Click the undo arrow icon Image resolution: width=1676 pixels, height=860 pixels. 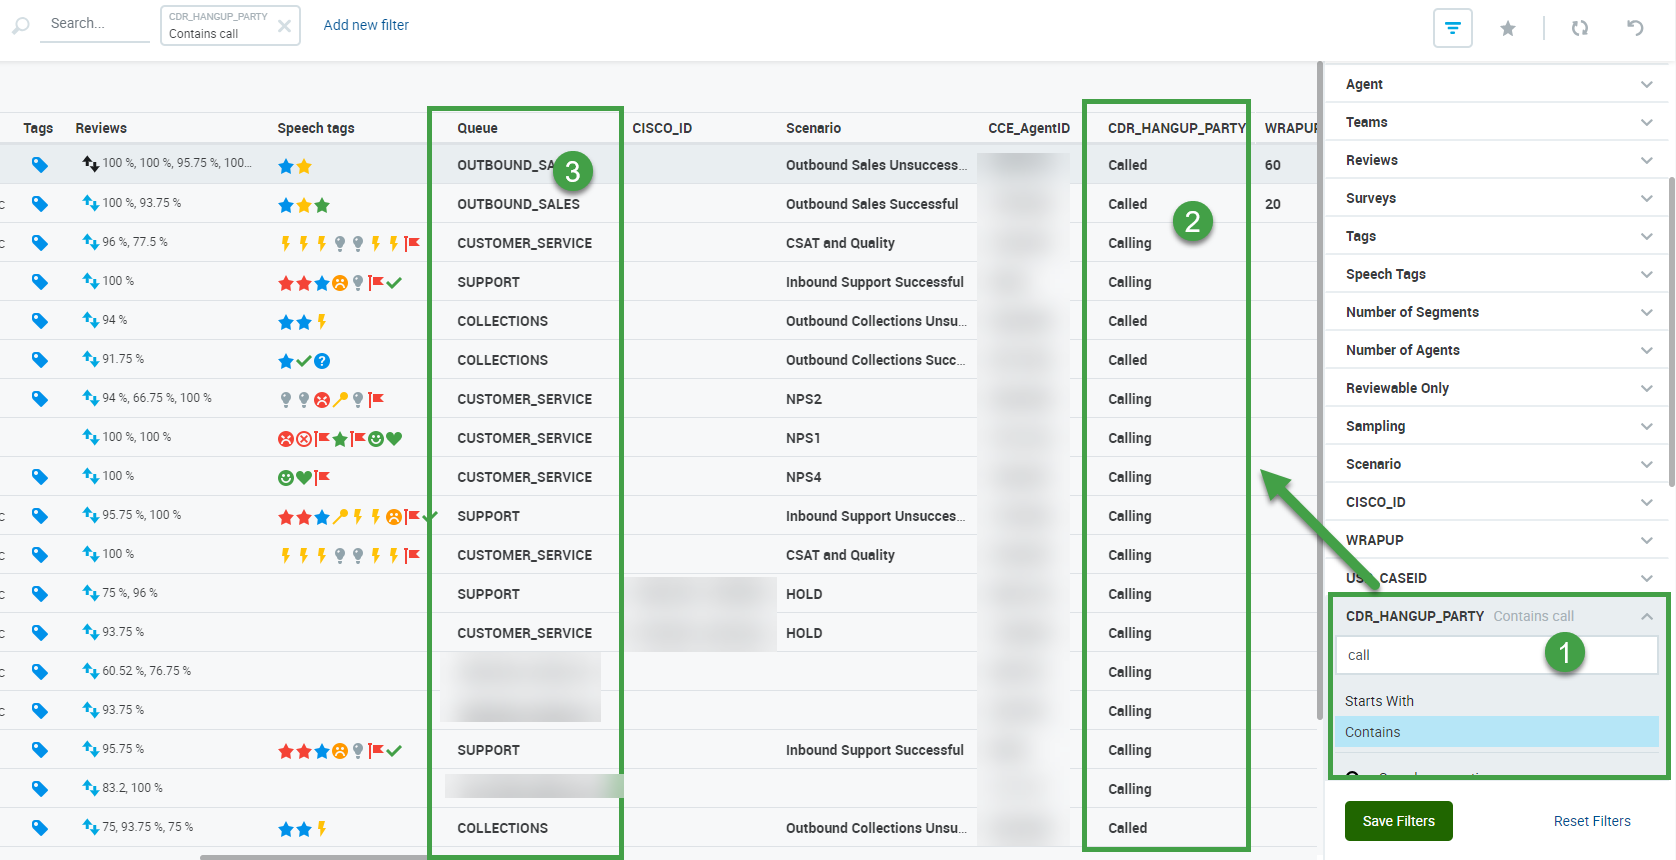click(1635, 28)
